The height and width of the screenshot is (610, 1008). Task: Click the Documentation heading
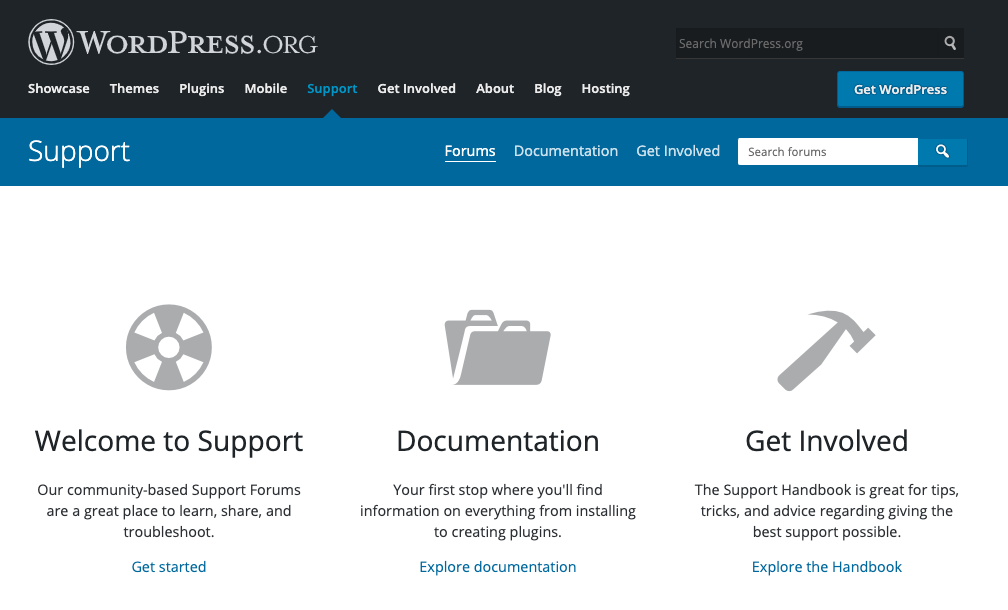(498, 442)
